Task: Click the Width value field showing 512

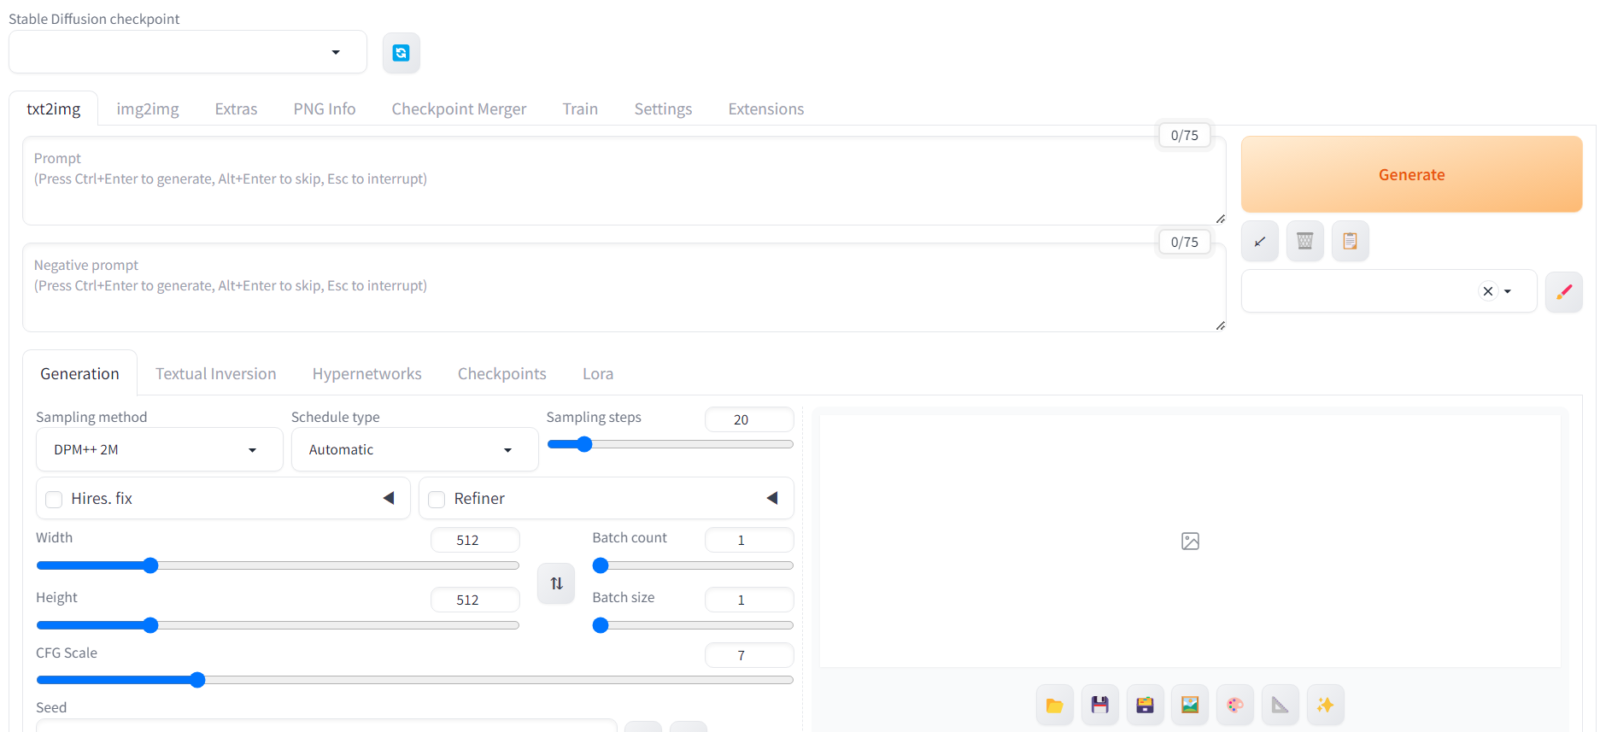Action: point(475,540)
